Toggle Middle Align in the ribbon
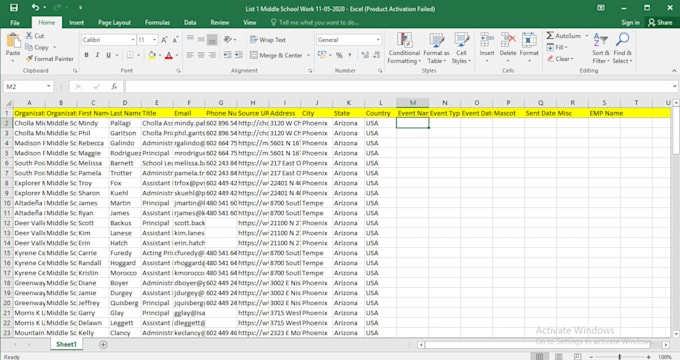 [201, 39]
